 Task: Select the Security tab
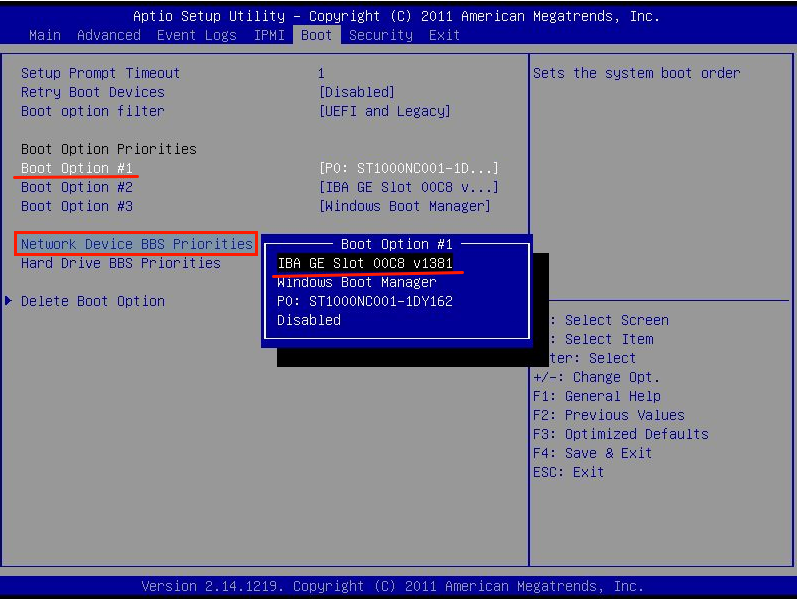pyautogui.click(x=380, y=35)
